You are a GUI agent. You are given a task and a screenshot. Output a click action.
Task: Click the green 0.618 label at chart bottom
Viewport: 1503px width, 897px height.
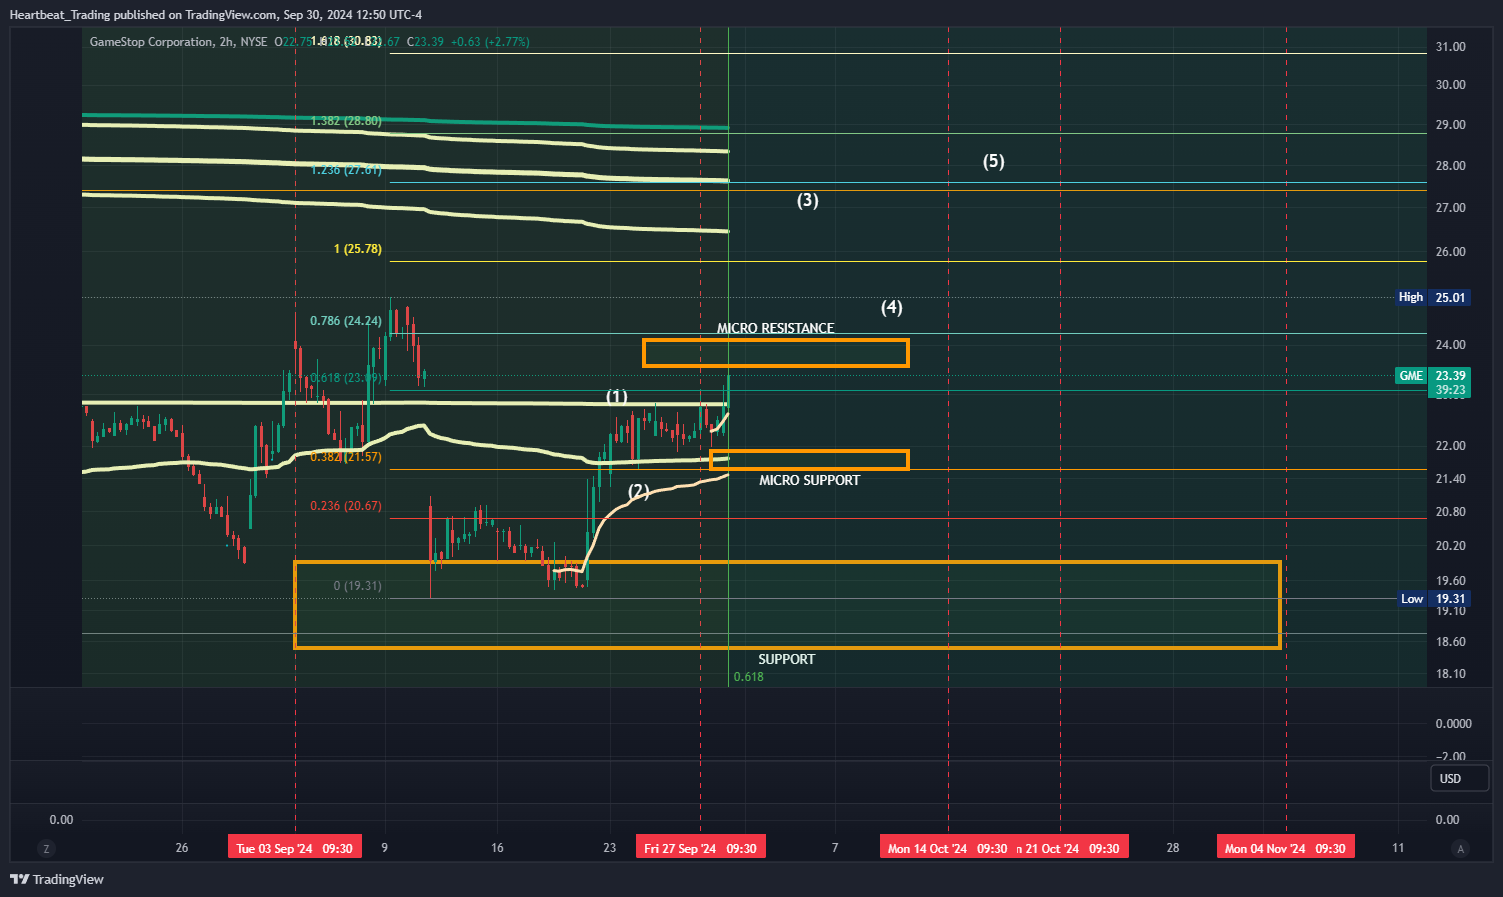click(748, 677)
